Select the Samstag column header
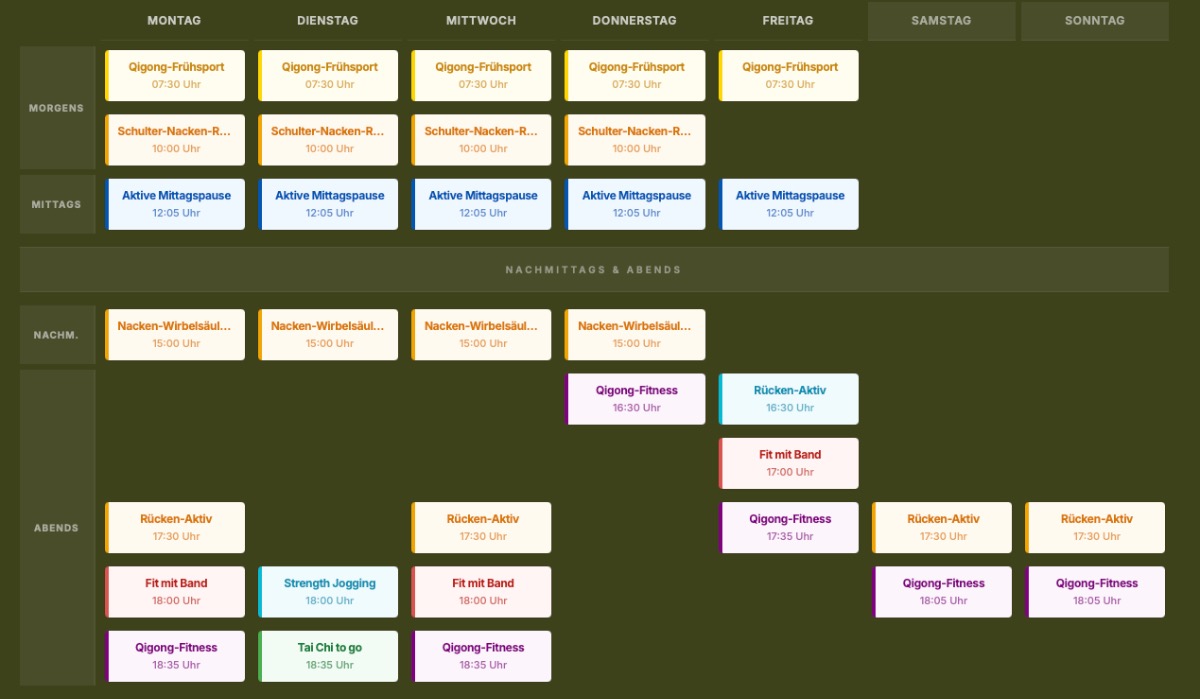Image resolution: width=1200 pixels, height=699 pixels. coord(941,21)
